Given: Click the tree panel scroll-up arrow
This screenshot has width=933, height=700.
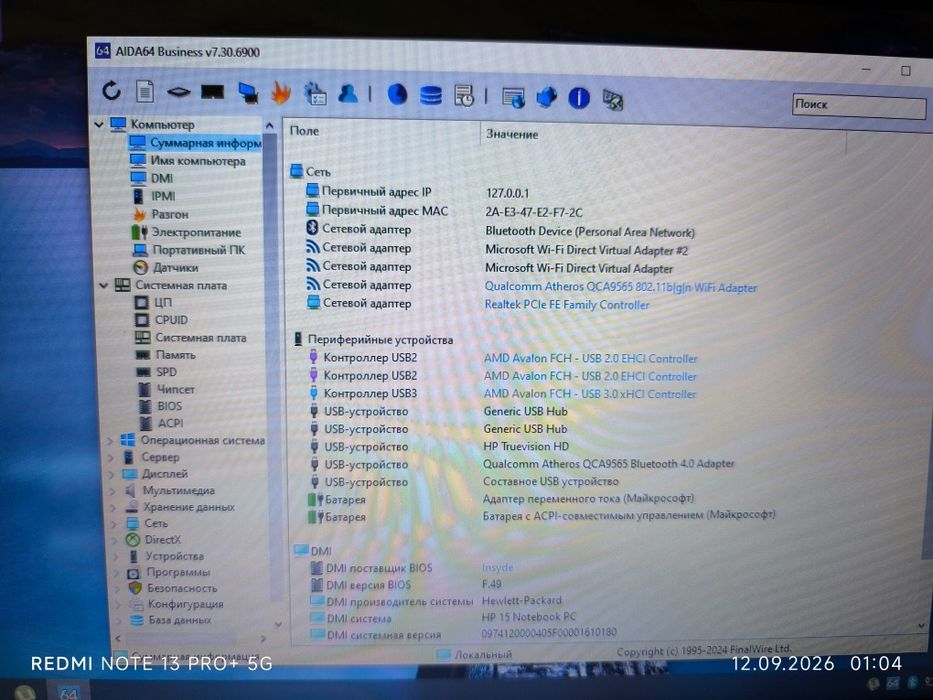Looking at the screenshot, I should [x=270, y=126].
